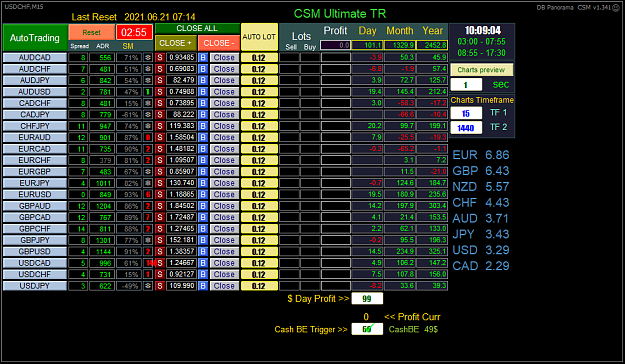Click the EURUSD price 1.18865
Screen dimensions: 625x364
181,195
